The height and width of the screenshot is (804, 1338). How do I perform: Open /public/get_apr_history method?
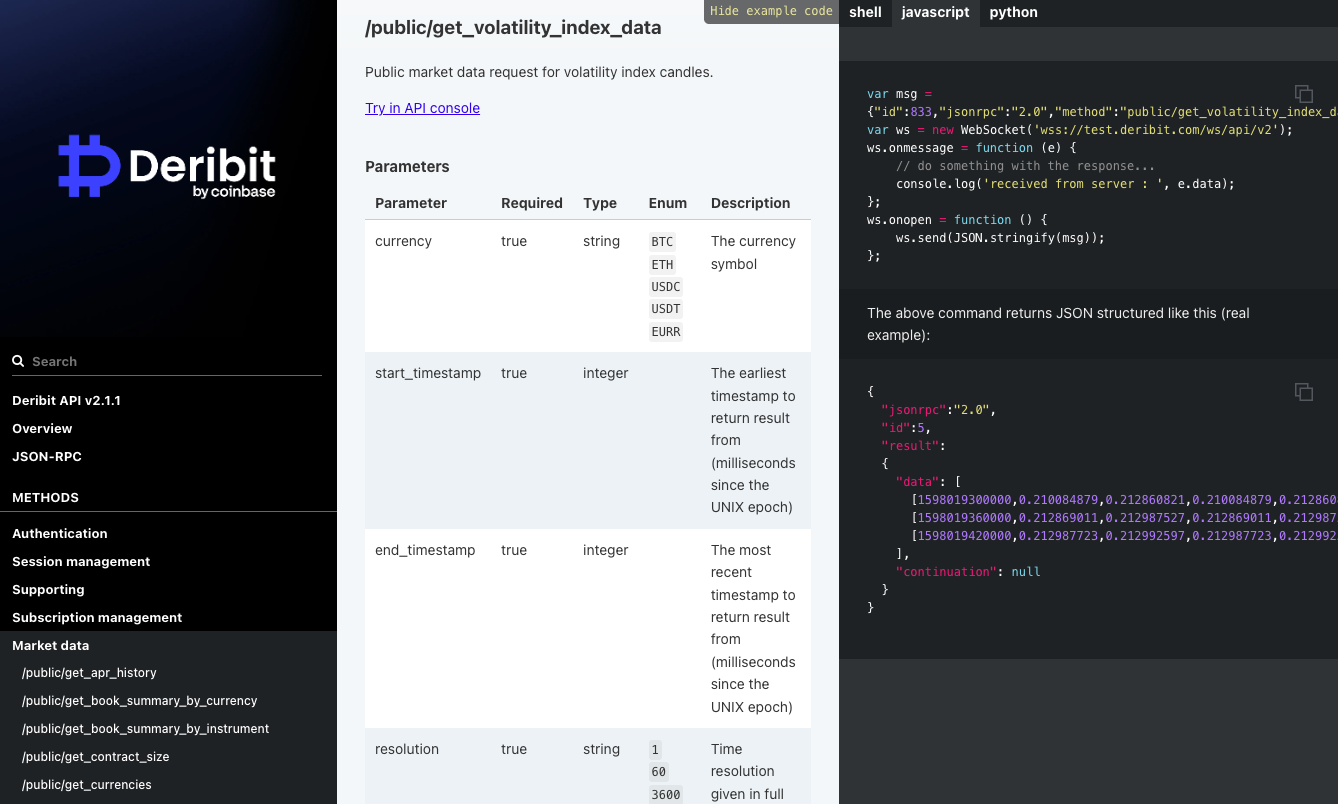(x=89, y=673)
